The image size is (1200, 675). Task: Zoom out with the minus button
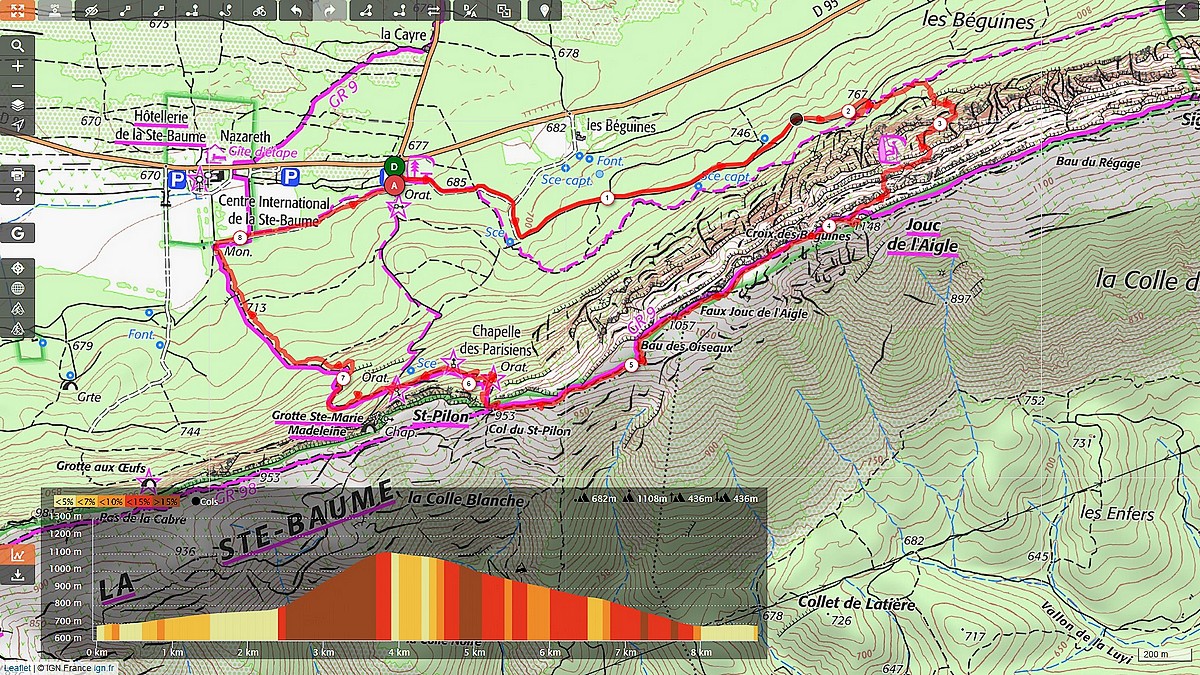(18, 86)
